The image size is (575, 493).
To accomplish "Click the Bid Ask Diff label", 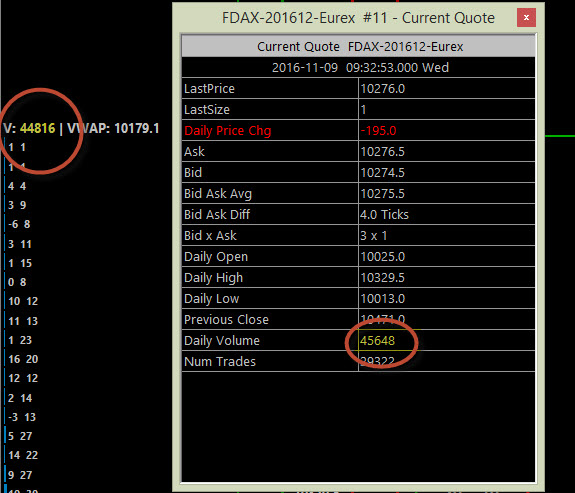I will click(217, 215).
